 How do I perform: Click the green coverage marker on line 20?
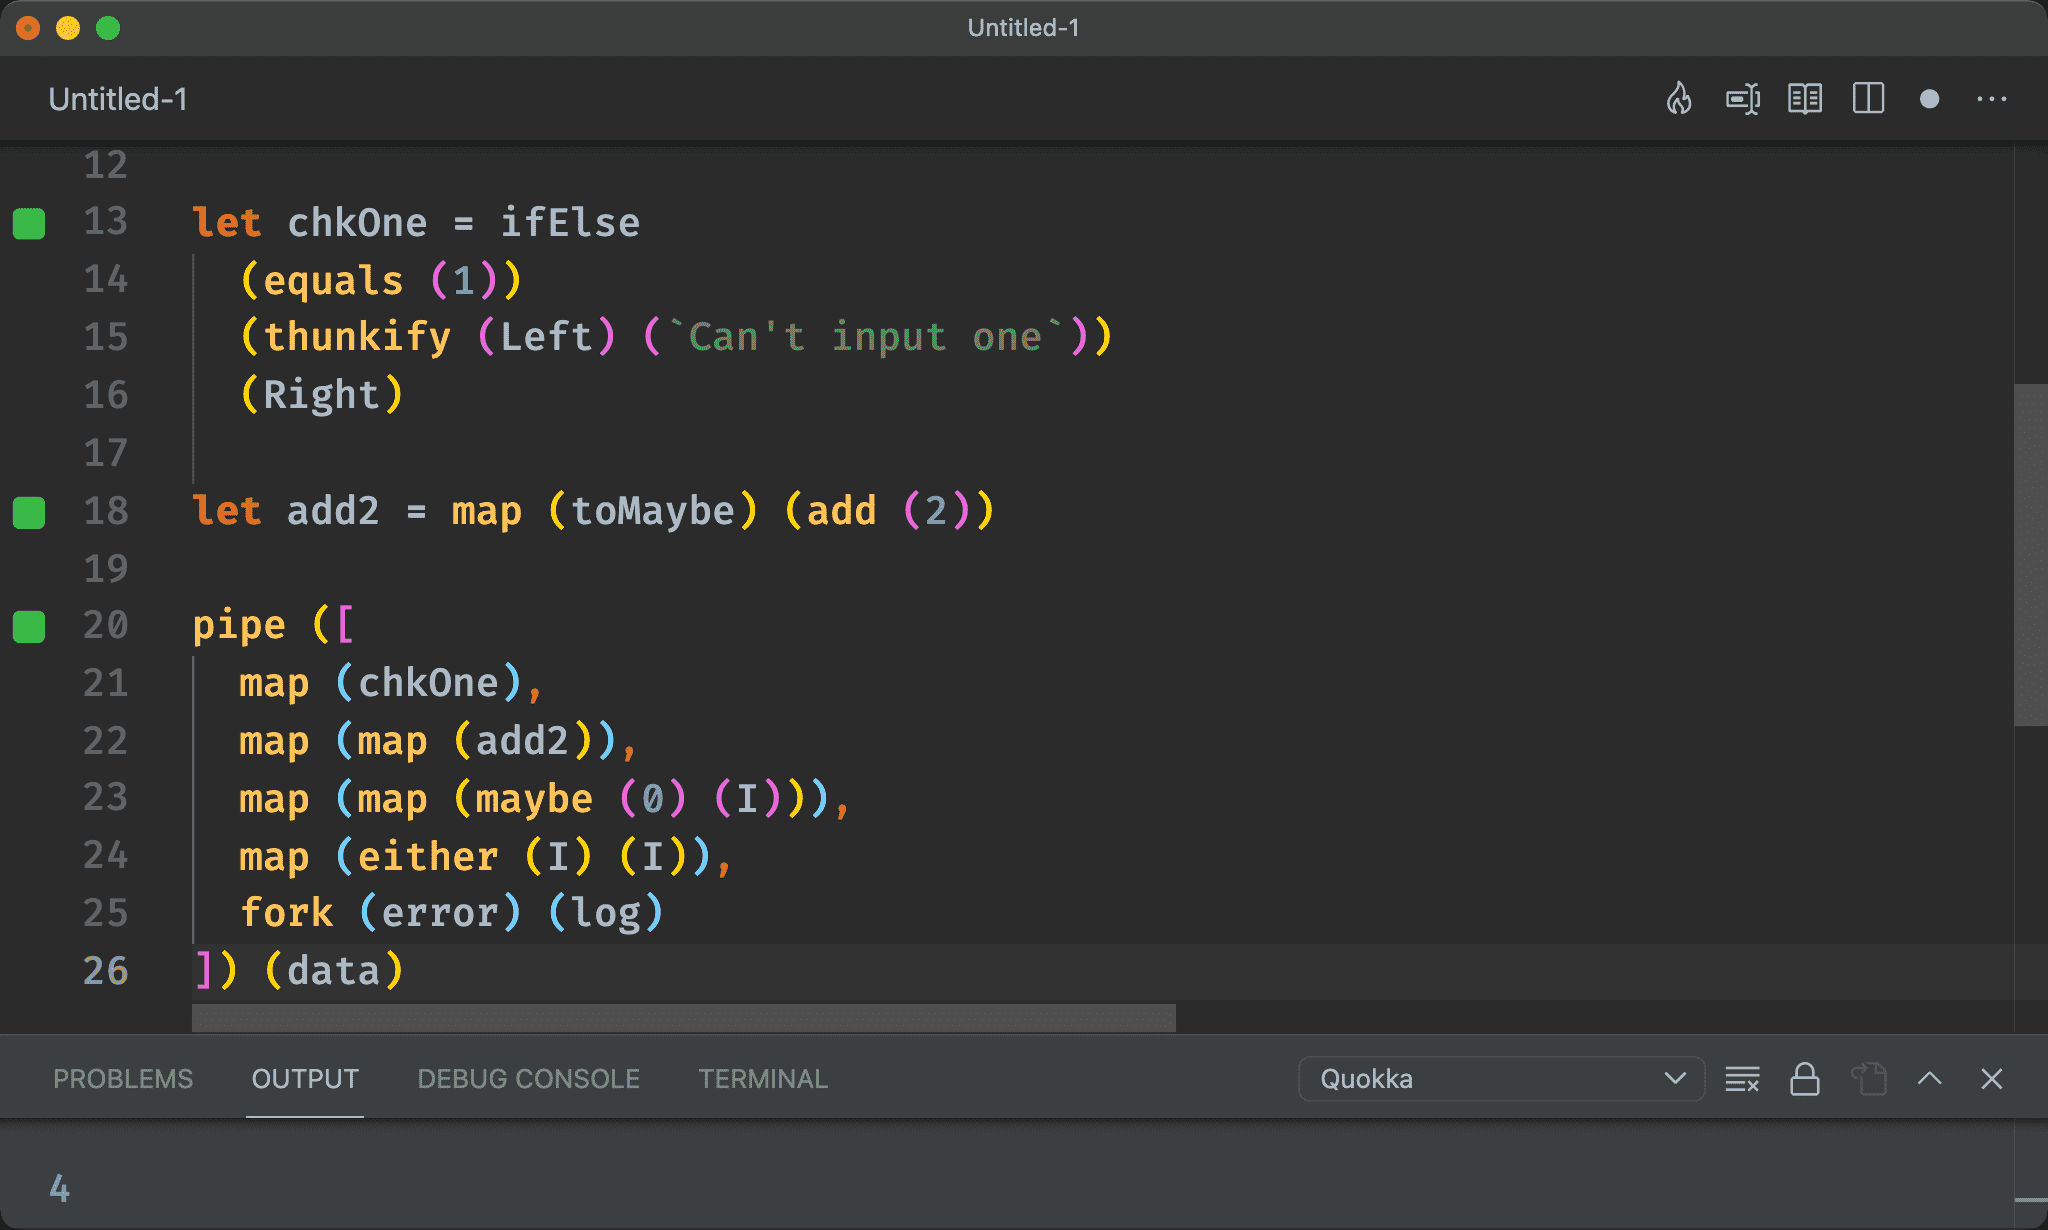tap(29, 627)
